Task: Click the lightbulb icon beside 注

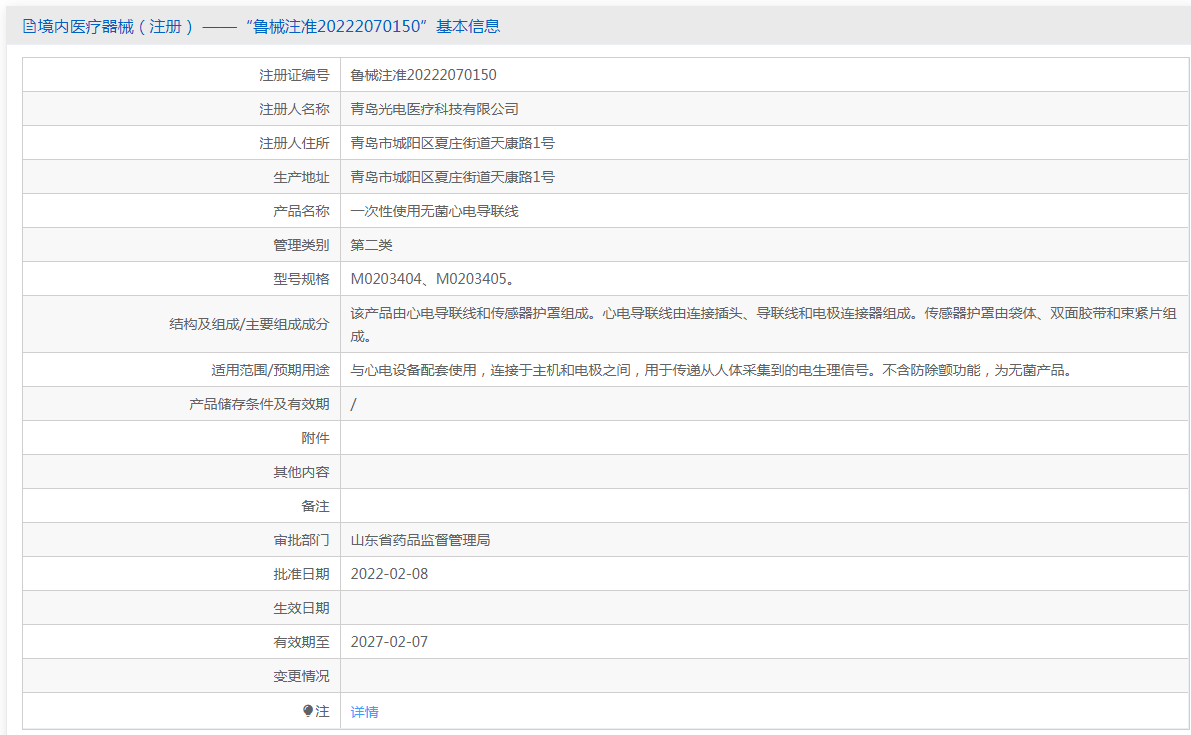Action: pyautogui.click(x=308, y=711)
